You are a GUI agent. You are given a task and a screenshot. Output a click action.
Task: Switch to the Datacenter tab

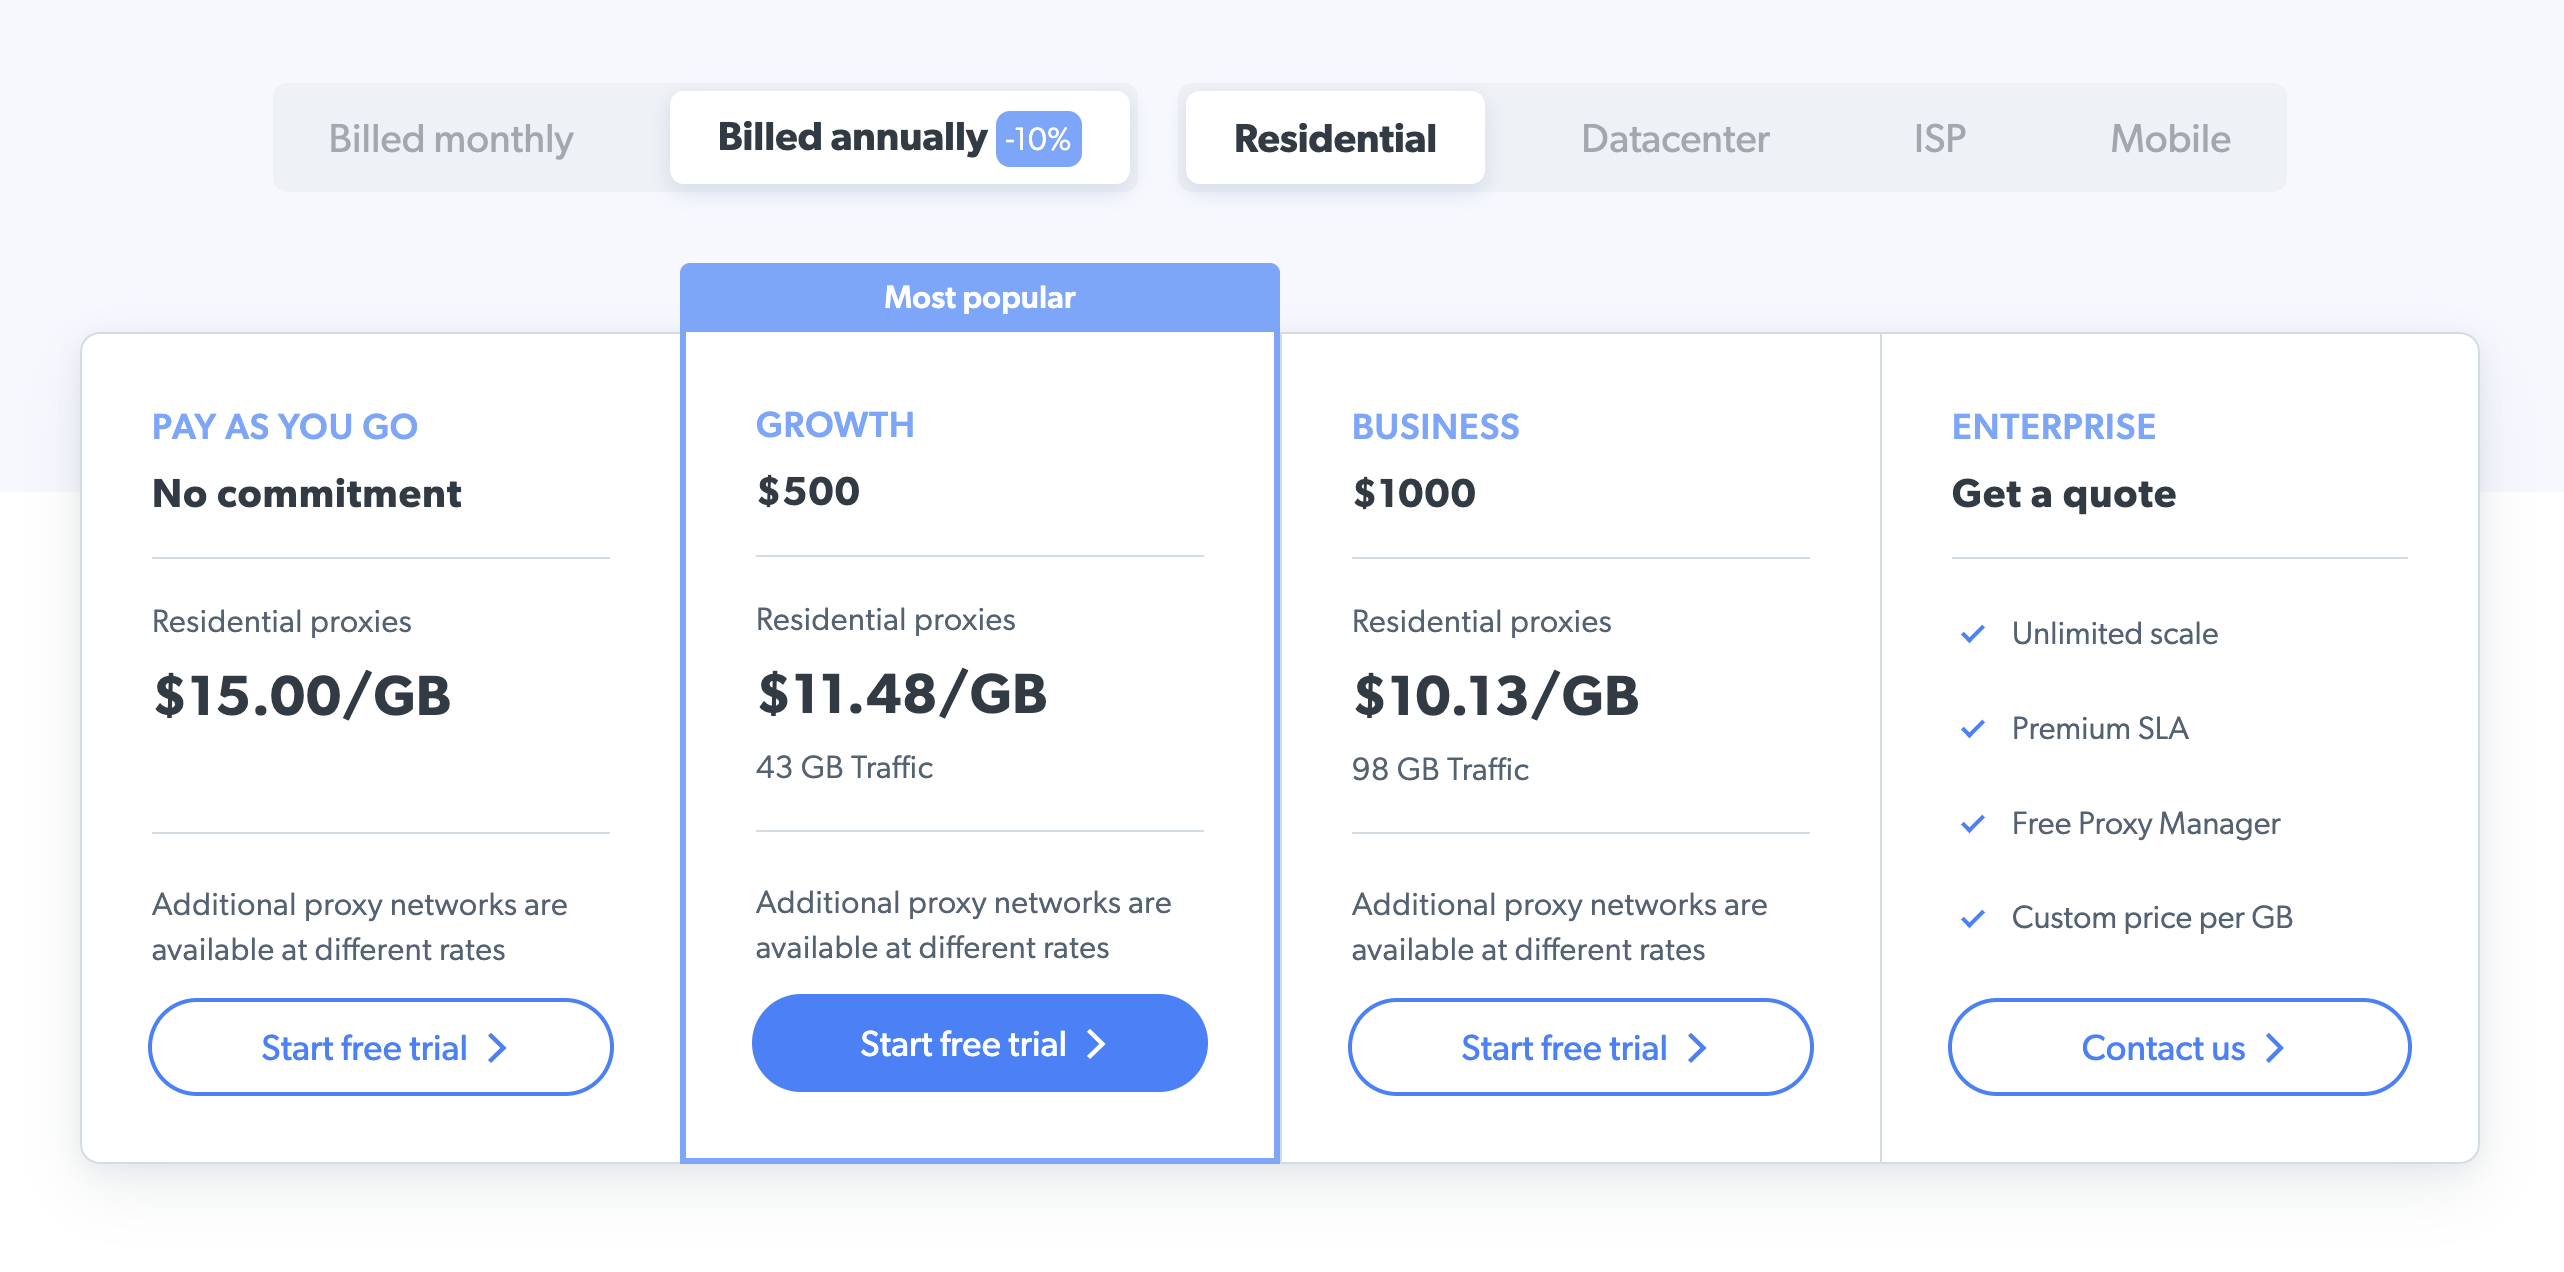pos(1675,138)
